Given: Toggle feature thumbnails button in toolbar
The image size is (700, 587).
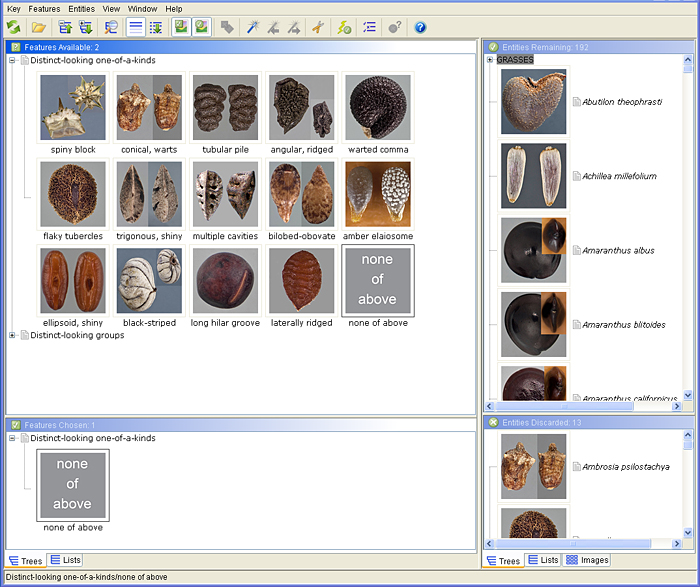Looking at the screenshot, I should [181, 28].
